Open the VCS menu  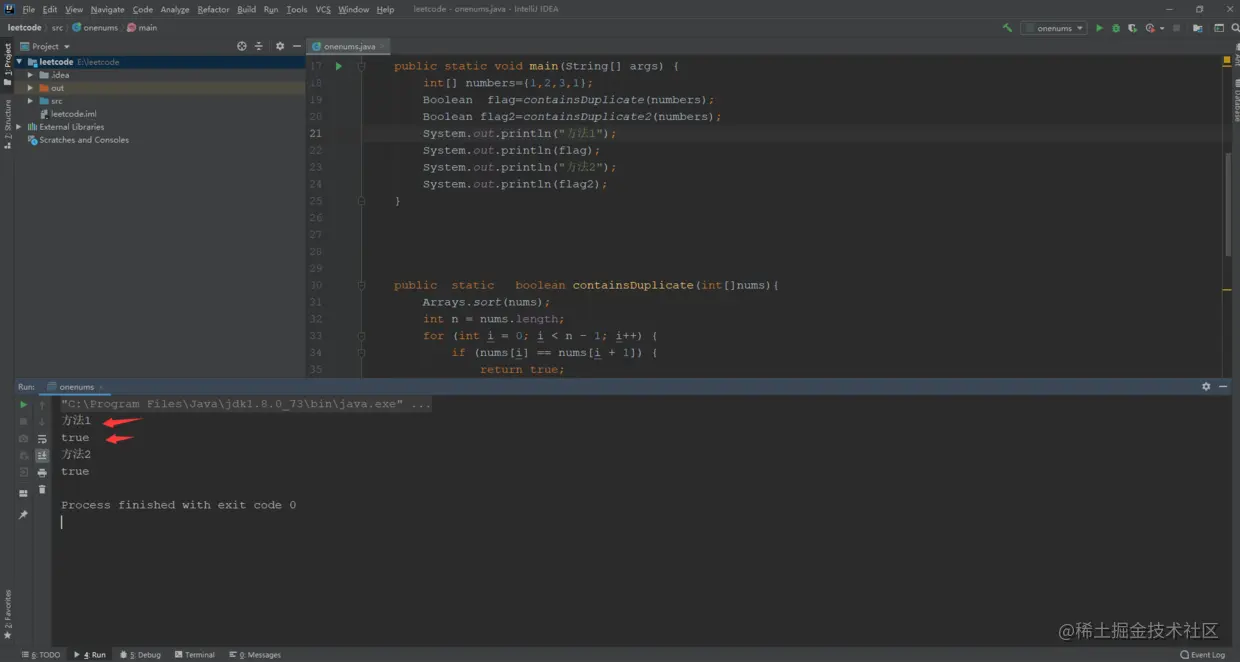tap(323, 9)
